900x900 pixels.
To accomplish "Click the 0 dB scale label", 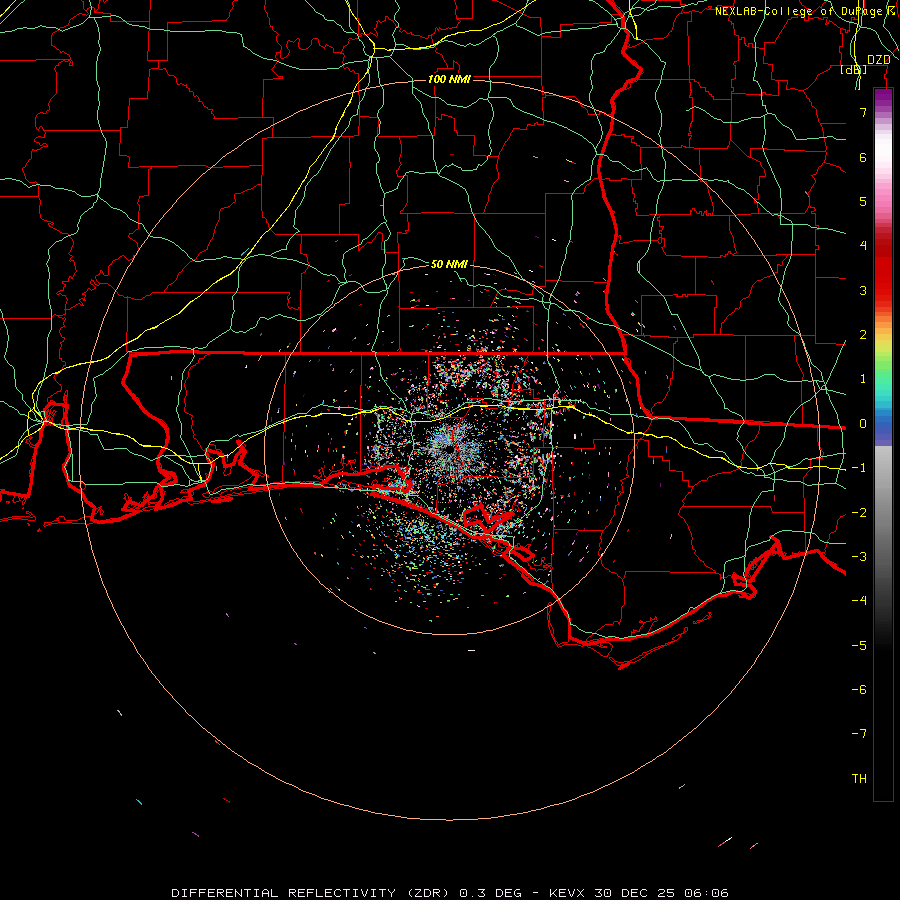I will [863, 424].
